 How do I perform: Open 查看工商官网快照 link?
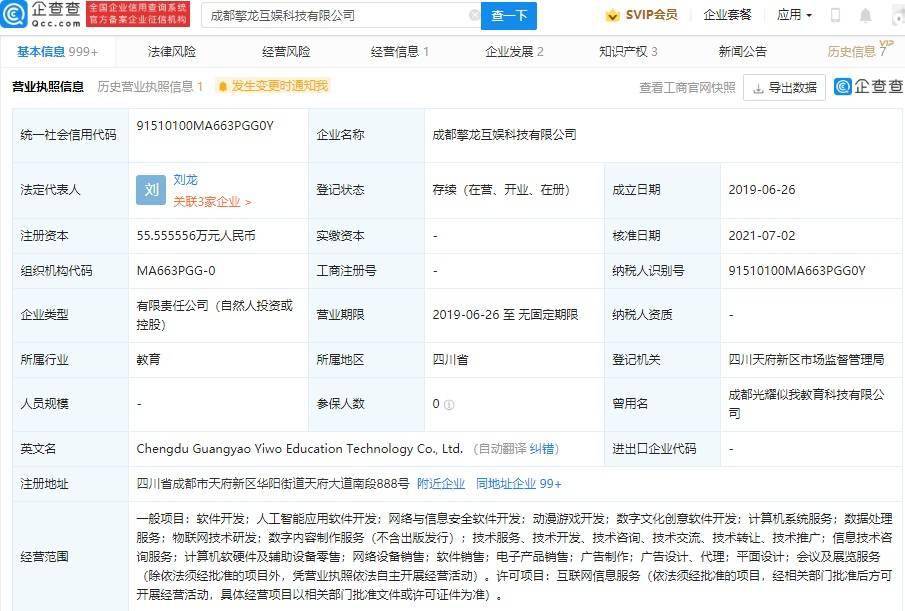[687, 88]
